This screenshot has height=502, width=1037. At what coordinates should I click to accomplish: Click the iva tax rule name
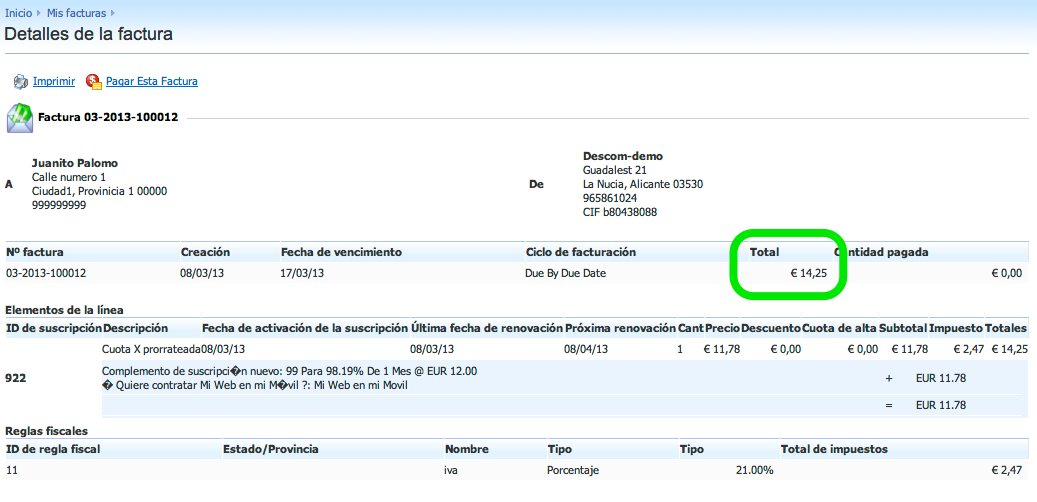452,470
